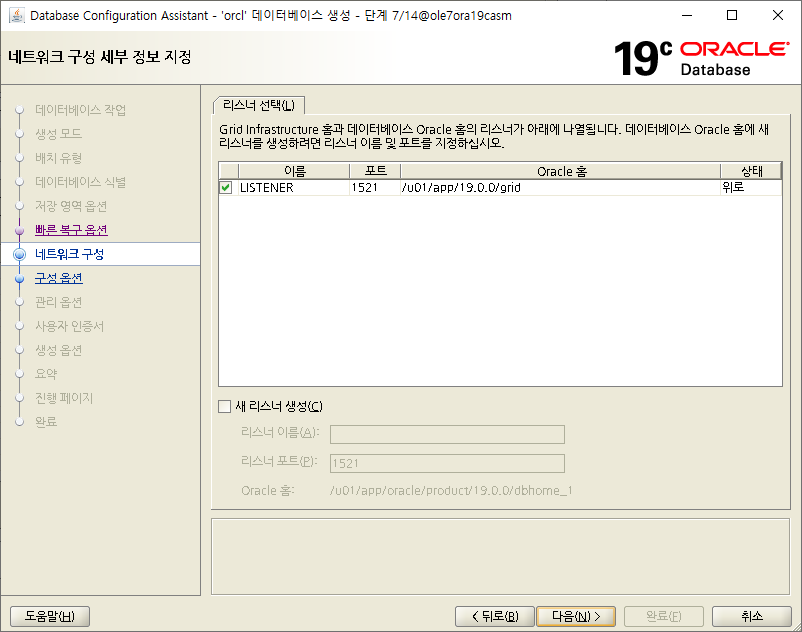Click the 이름 column header

click(x=294, y=171)
